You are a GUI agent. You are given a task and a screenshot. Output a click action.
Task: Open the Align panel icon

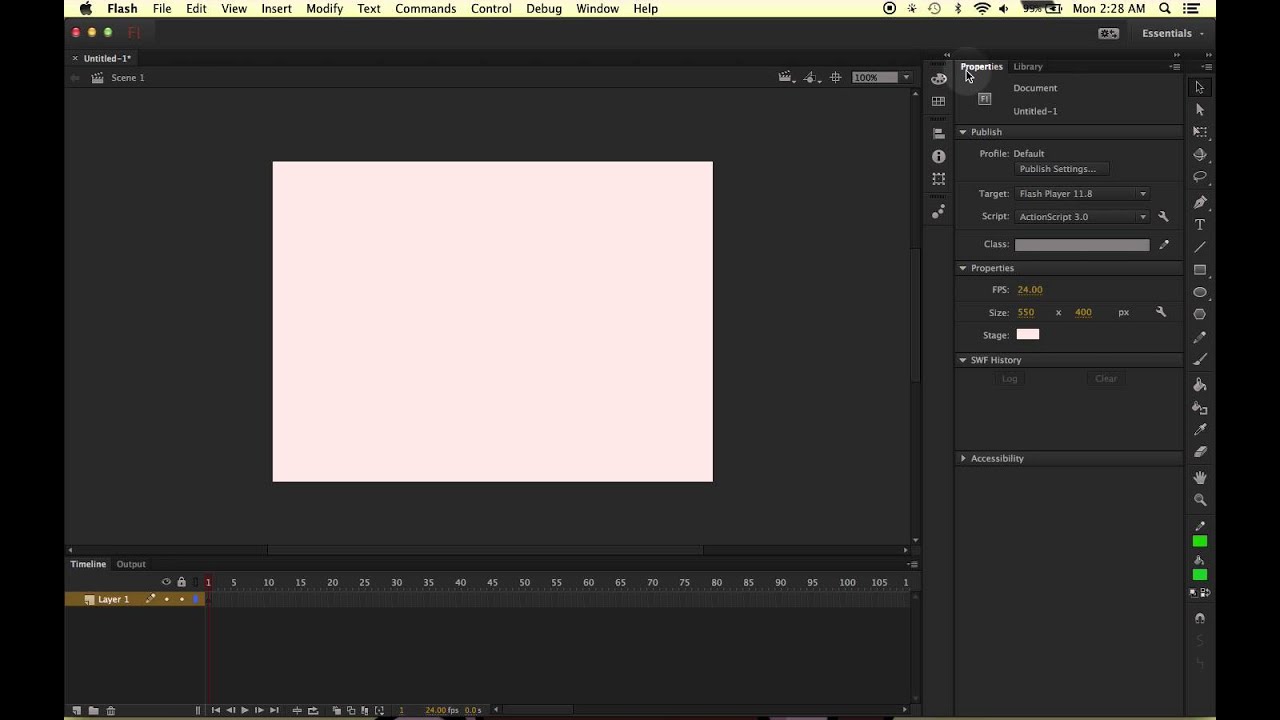tap(938, 133)
